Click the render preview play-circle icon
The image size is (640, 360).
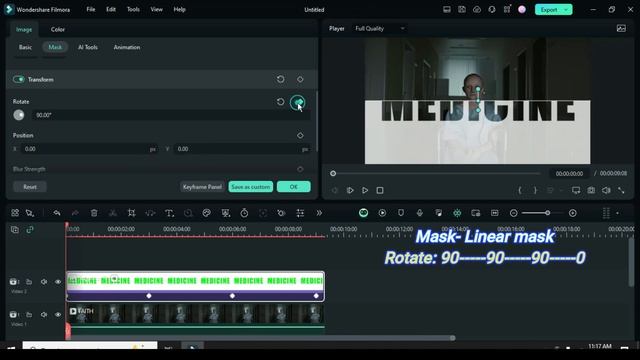[x=382, y=213]
